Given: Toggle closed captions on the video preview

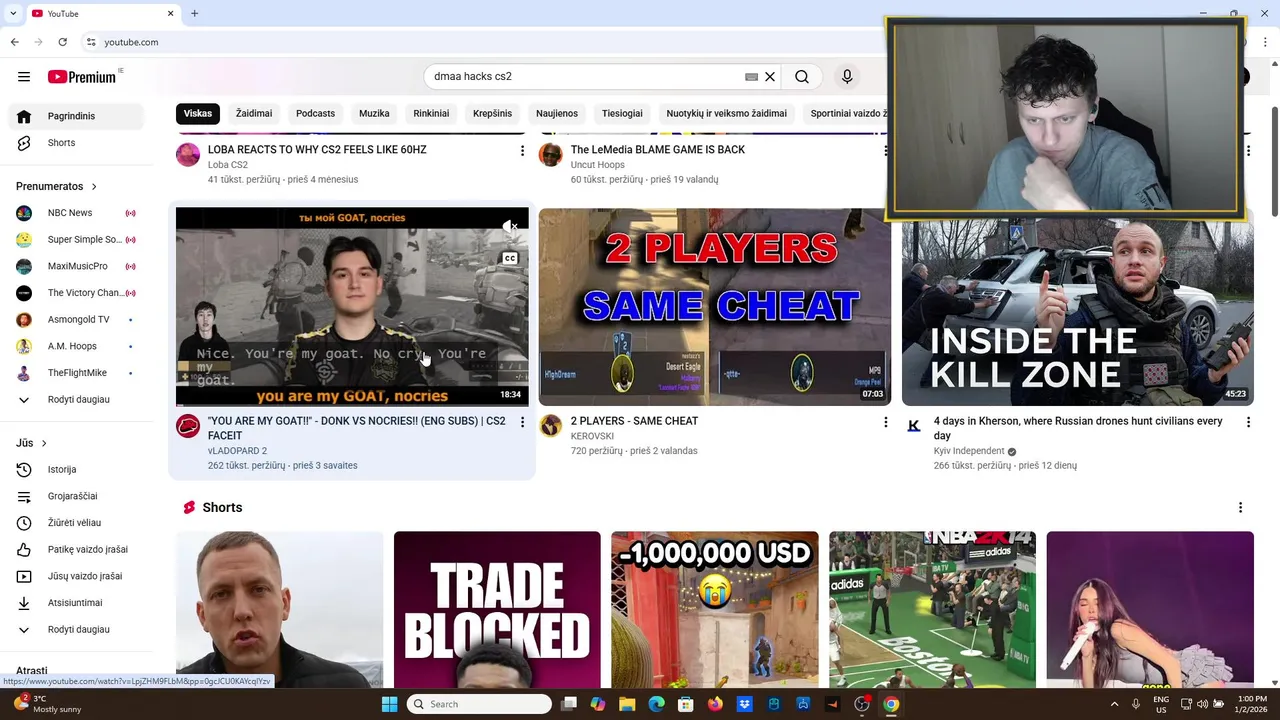Looking at the screenshot, I should [510, 258].
